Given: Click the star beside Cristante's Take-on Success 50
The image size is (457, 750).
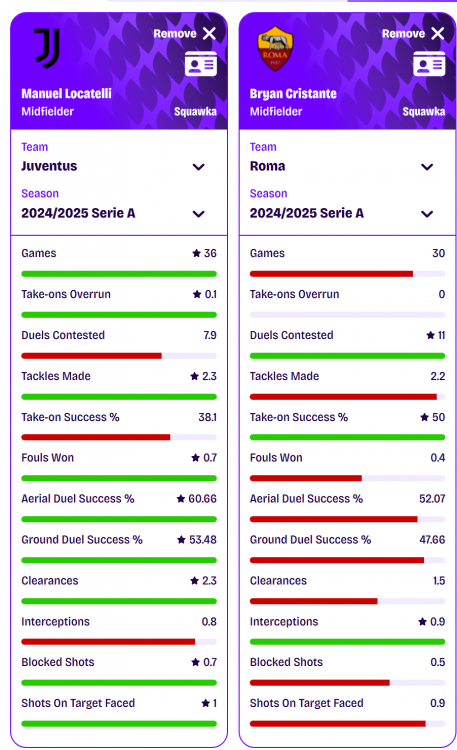Looking at the screenshot, I should pos(424,417).
